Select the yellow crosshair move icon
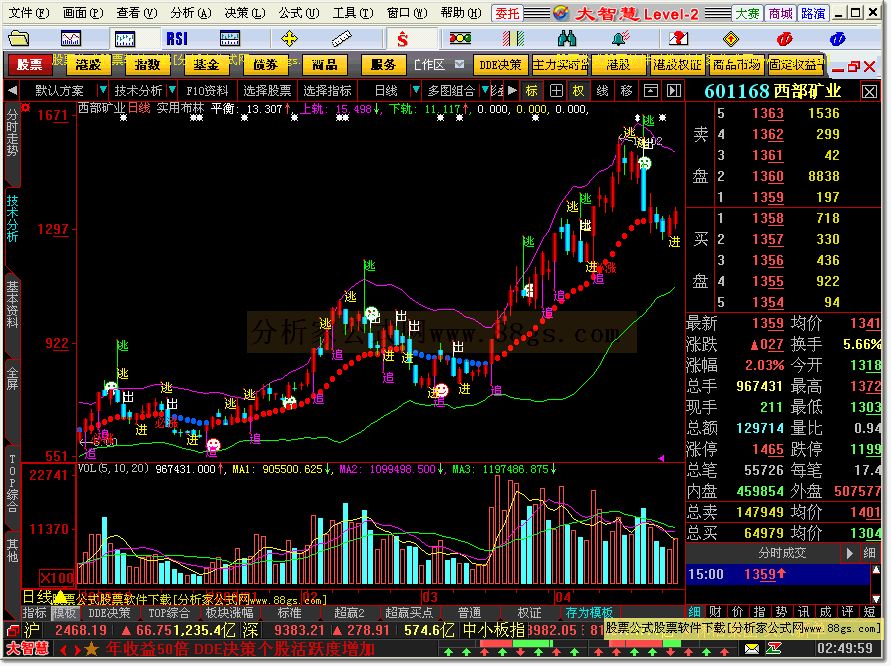 (x=289, y=39)
